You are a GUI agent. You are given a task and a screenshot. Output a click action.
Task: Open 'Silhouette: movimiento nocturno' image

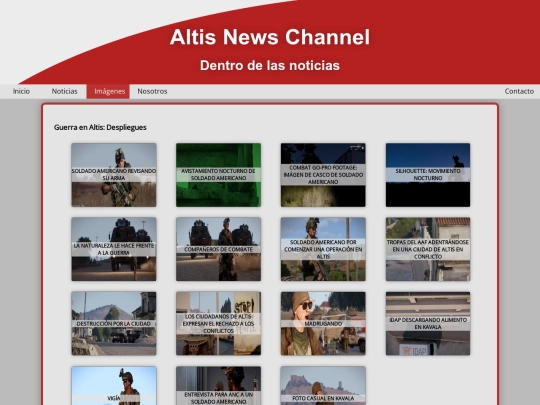click(x=428, y=175)
